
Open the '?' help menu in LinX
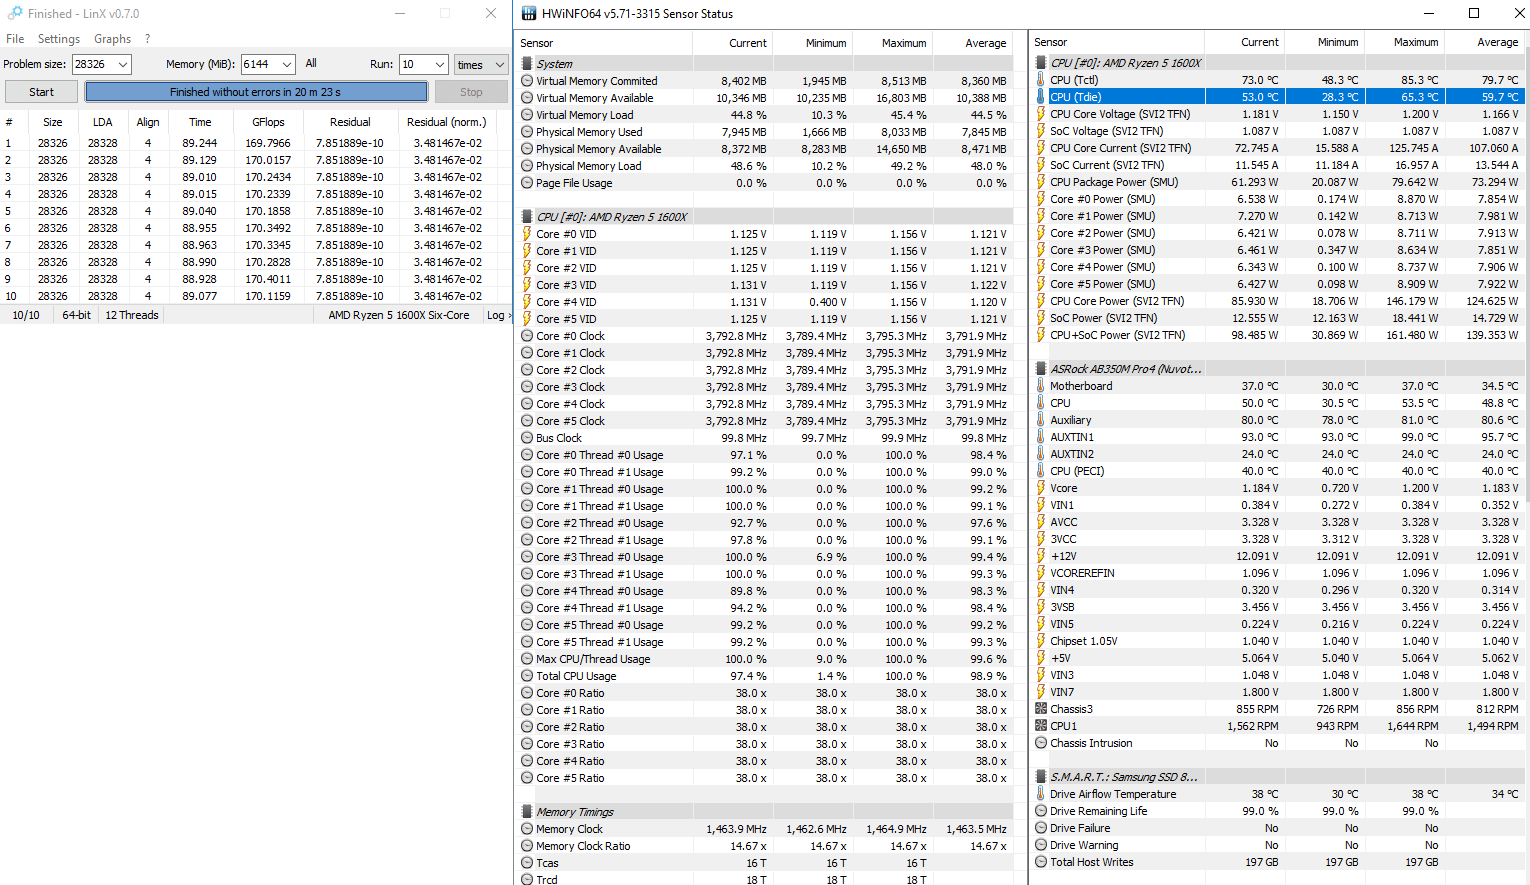147,39
